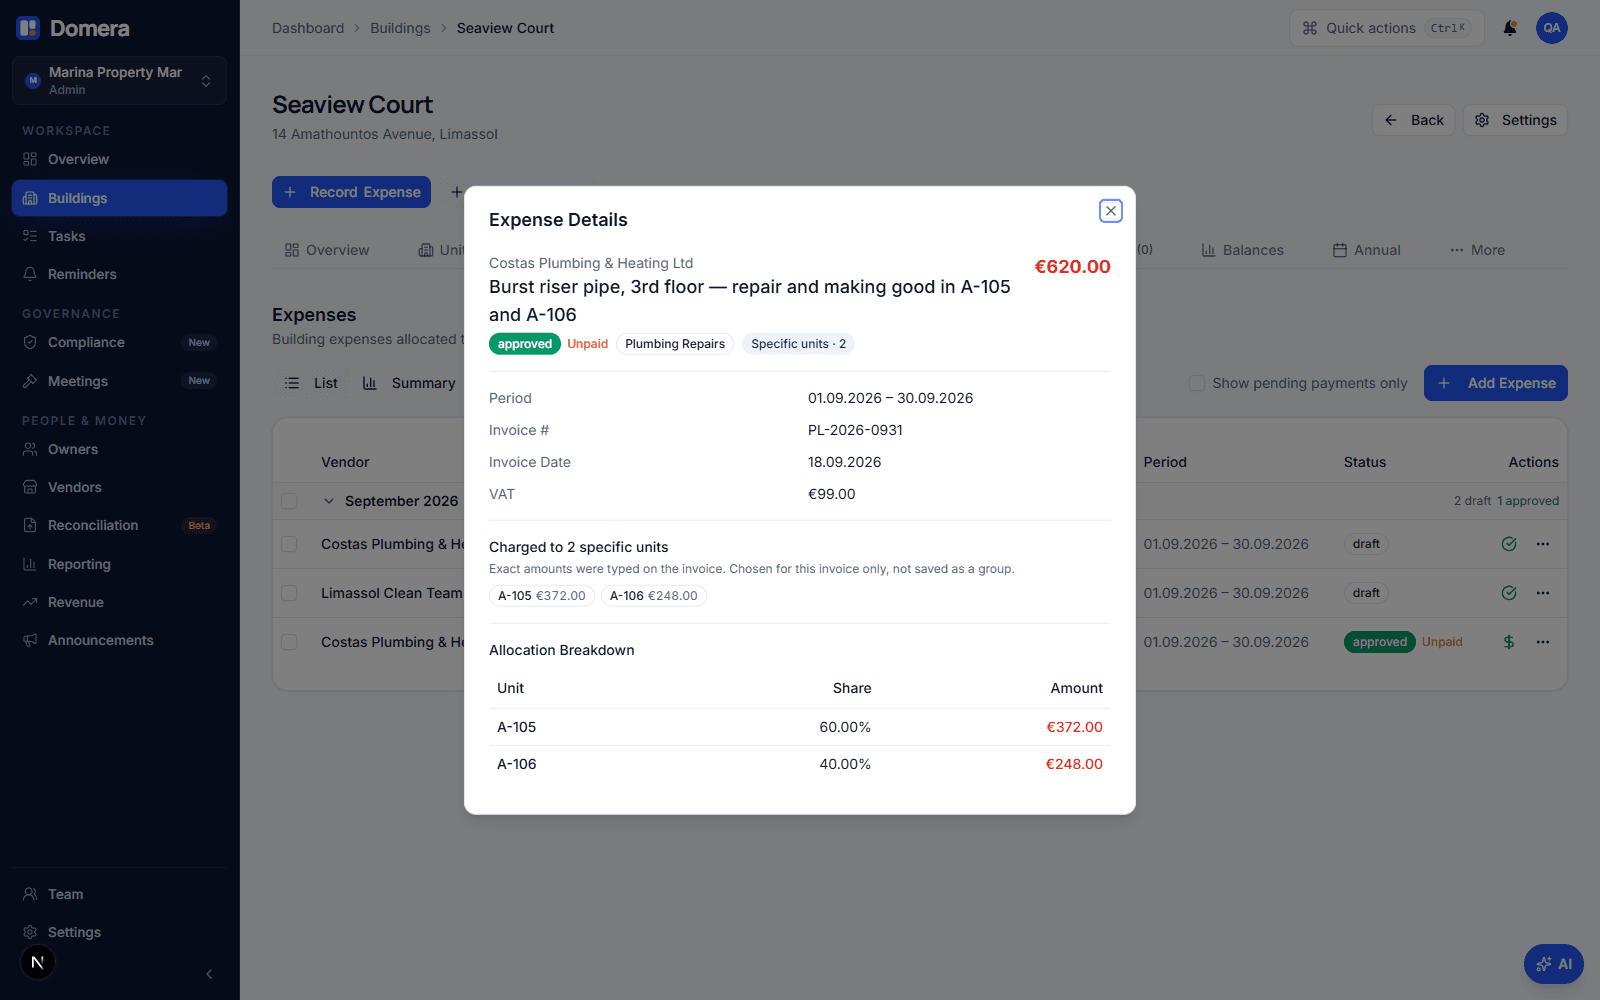Switch the workspace via Marina Property selector
This screenshot has height=1000, width=1600.
click(x=119, y=80)
